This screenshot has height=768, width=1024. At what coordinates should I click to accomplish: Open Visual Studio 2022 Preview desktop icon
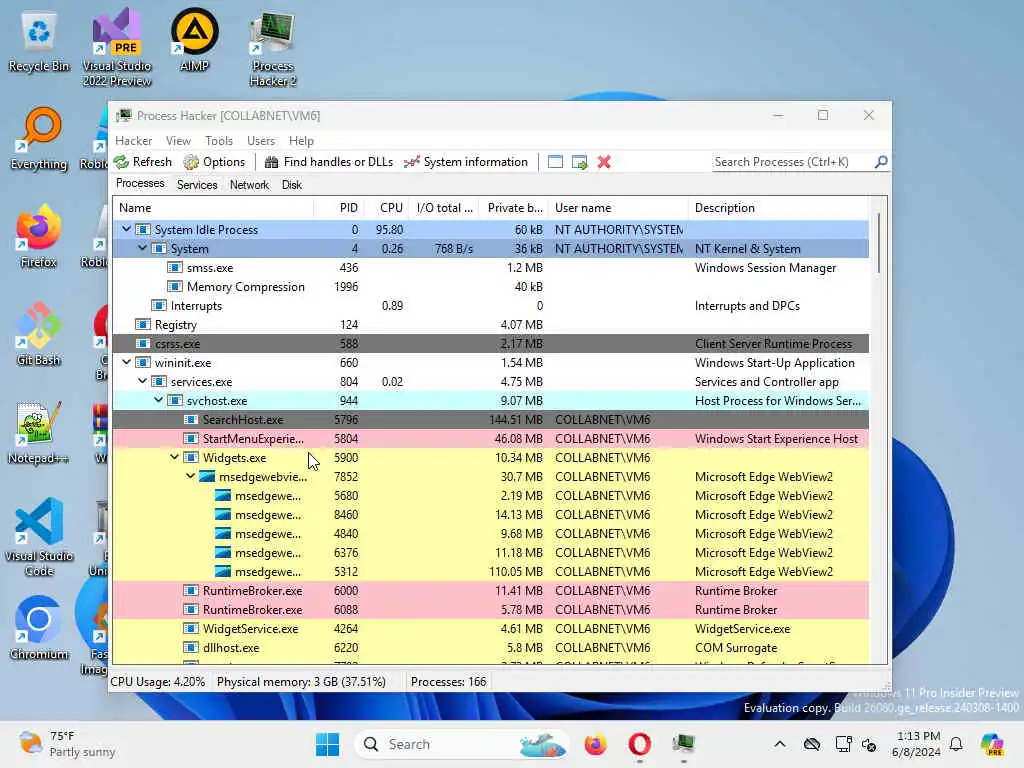tap(117, 48)
